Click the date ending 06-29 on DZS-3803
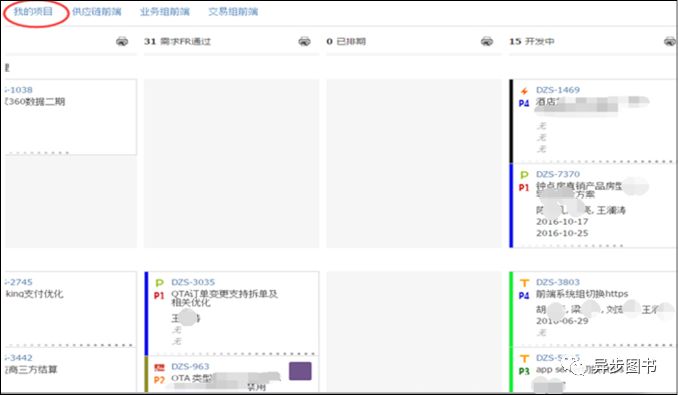The image size is (678, 395). coord(562,321)
